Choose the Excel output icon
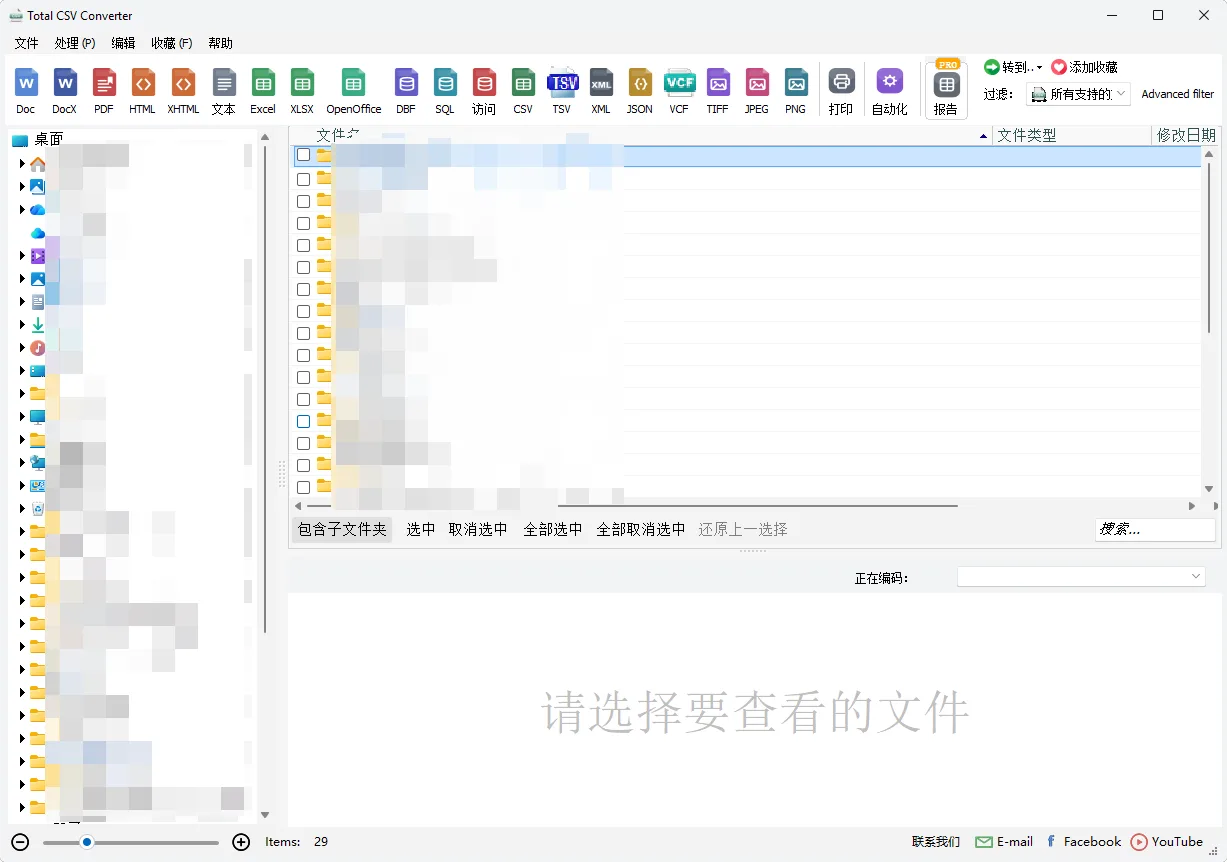Screen dimensions: 1227x862 point(263,91)
